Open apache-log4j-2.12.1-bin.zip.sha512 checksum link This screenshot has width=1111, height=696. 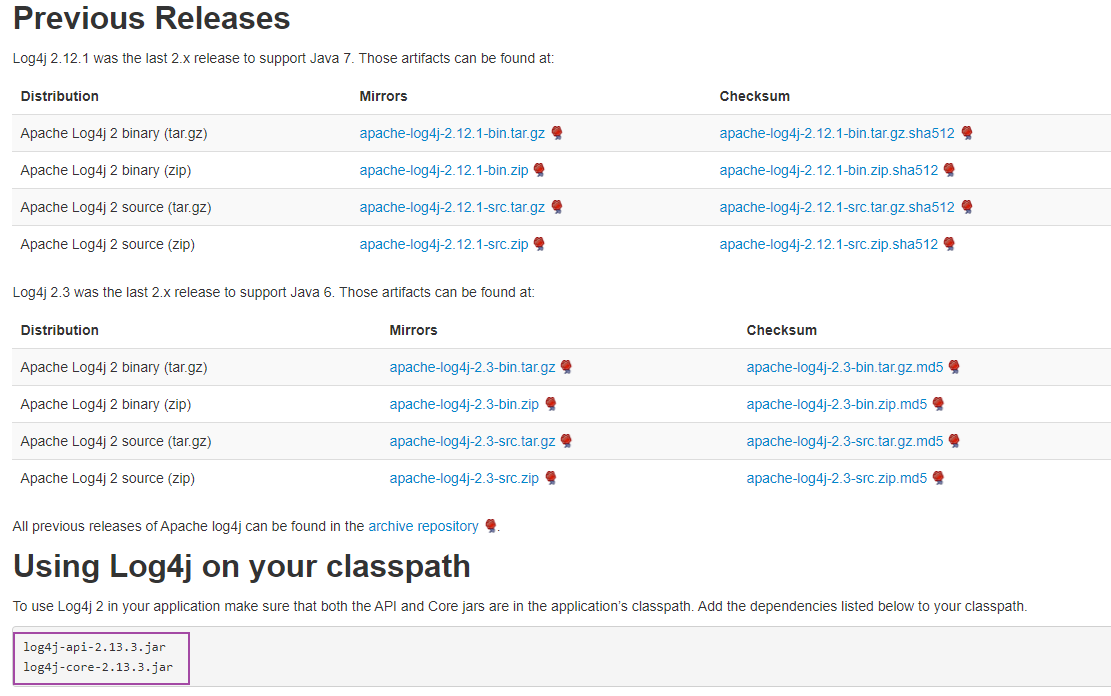pos(829,170)
